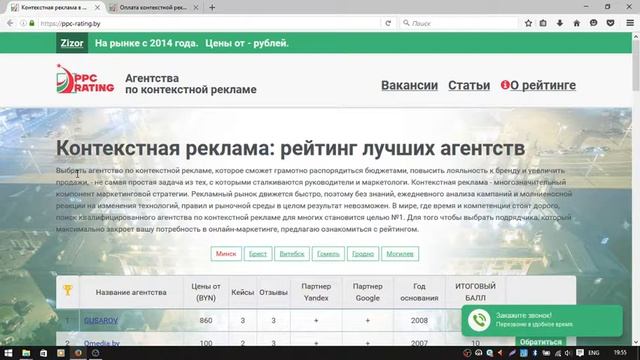
Task: Click the PPC Rating logo
Action: (85, 79)
